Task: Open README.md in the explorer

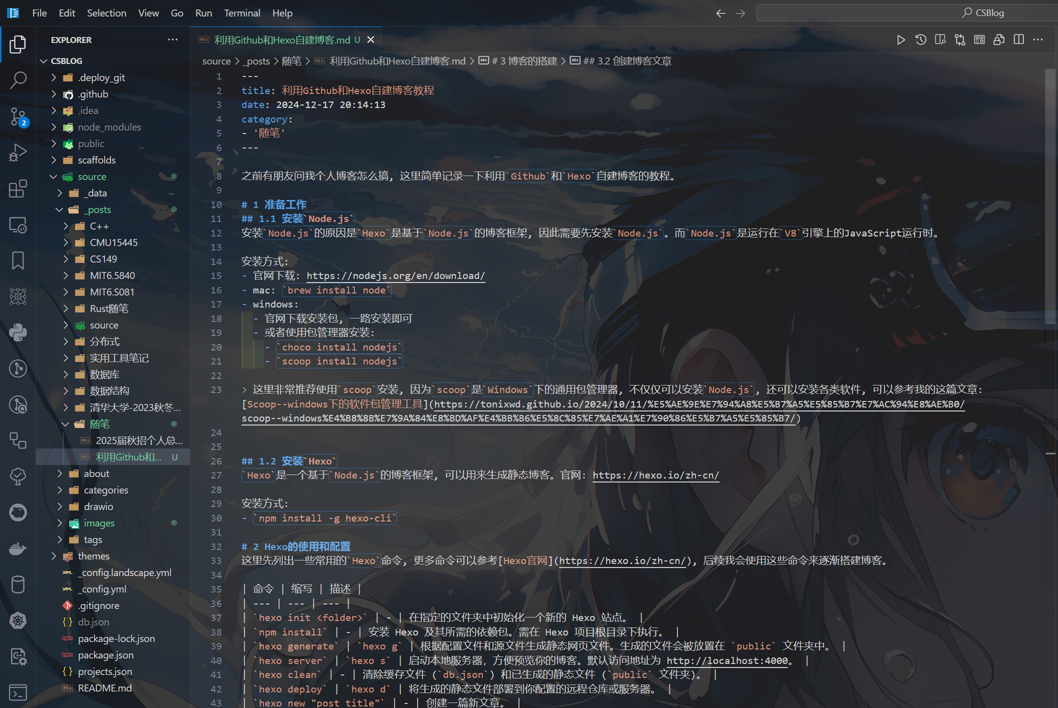Action: [105, 688]
